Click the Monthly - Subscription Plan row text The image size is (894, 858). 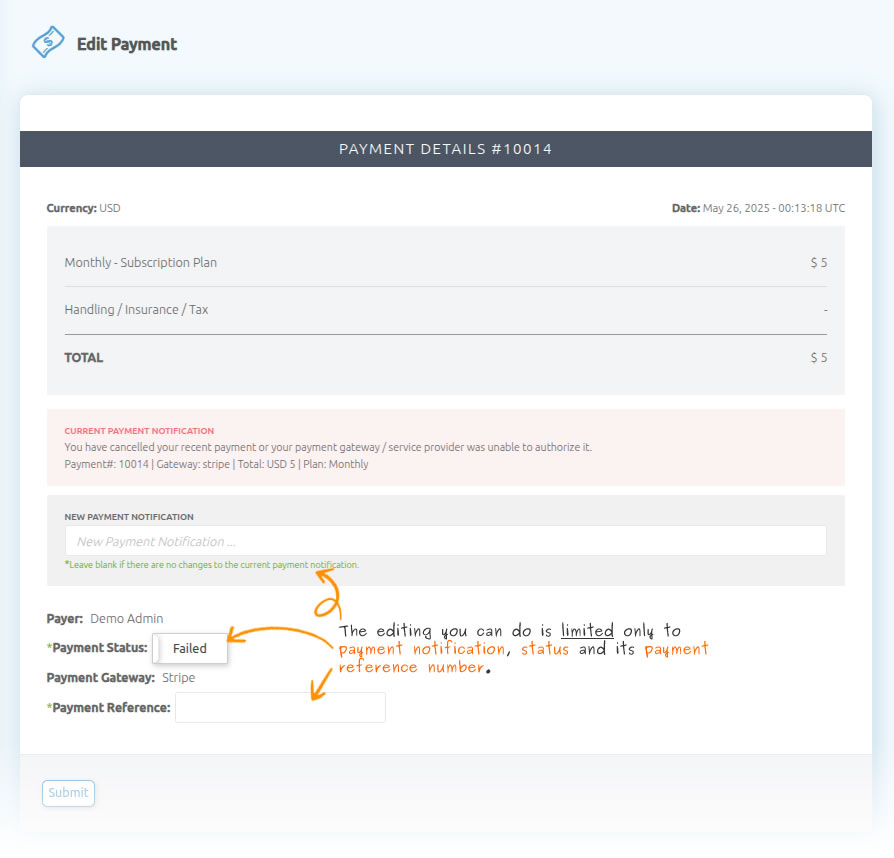tap(141, 262)
